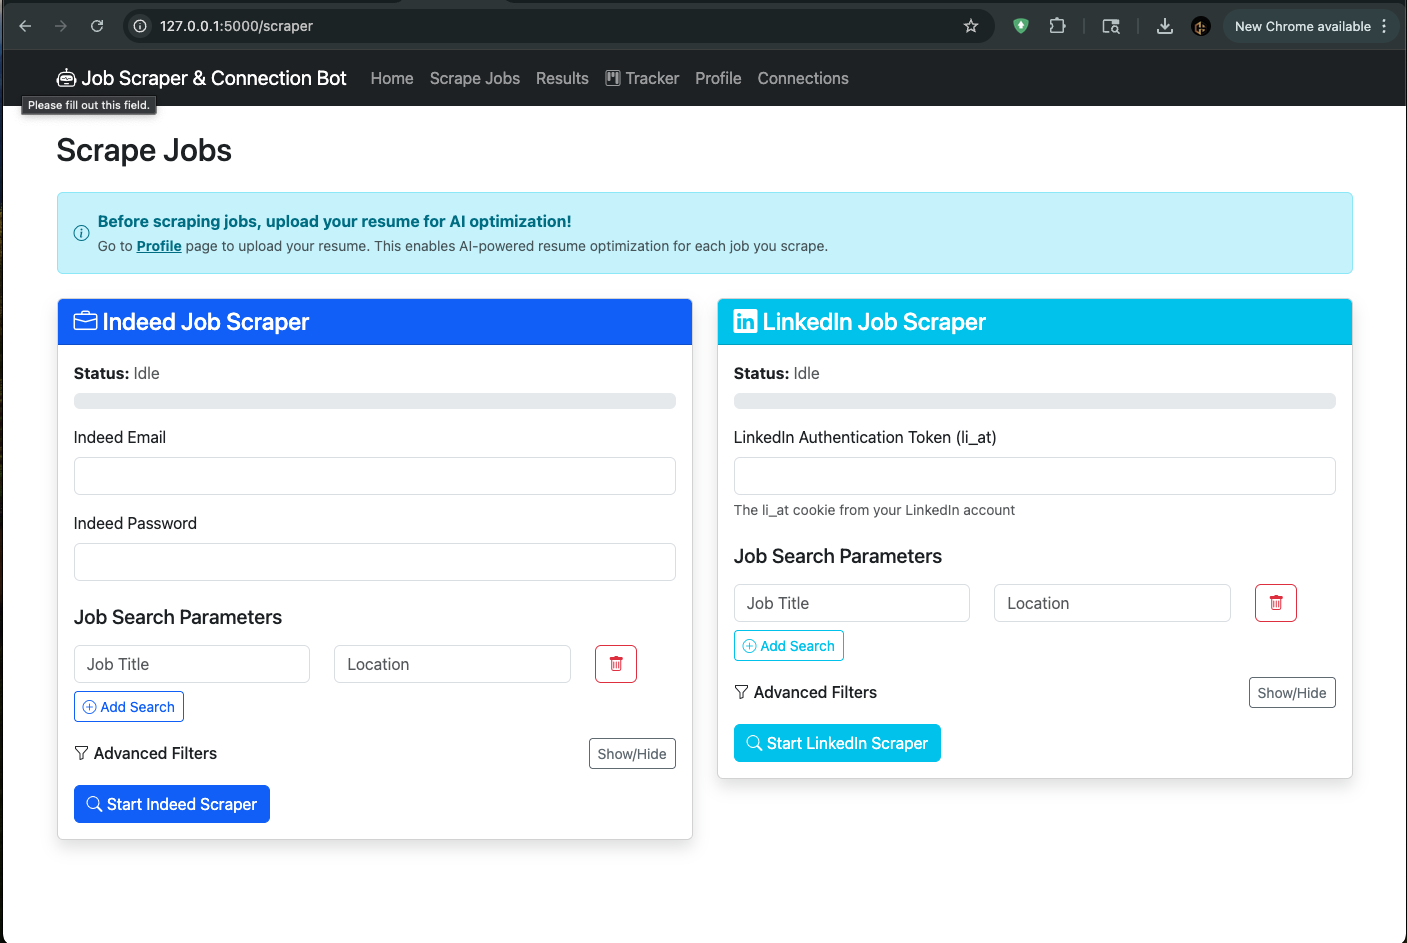This screenshot has width=1407, height=943.
Task: Reload the page with refresh icon
Action: [x=97, y=26]
